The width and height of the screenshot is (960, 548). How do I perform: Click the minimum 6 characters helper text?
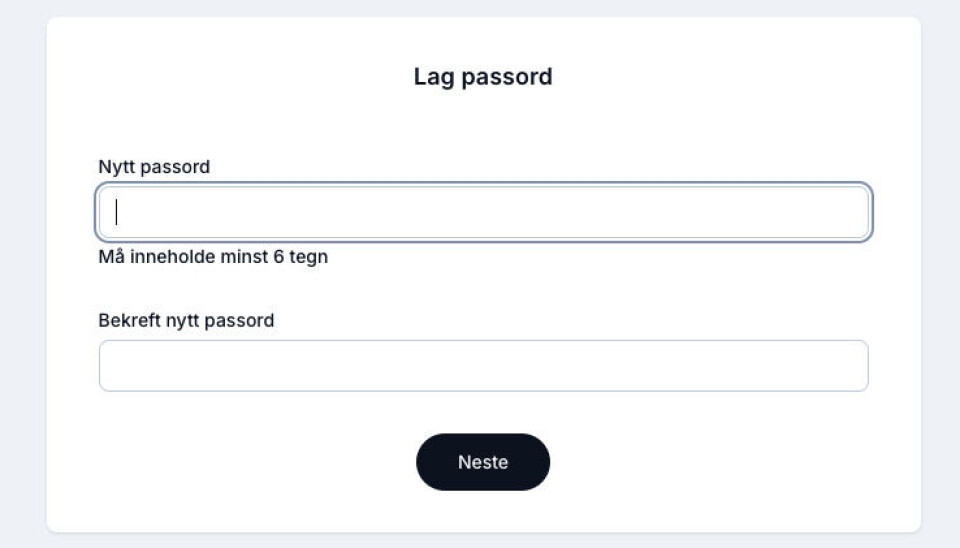213,257
